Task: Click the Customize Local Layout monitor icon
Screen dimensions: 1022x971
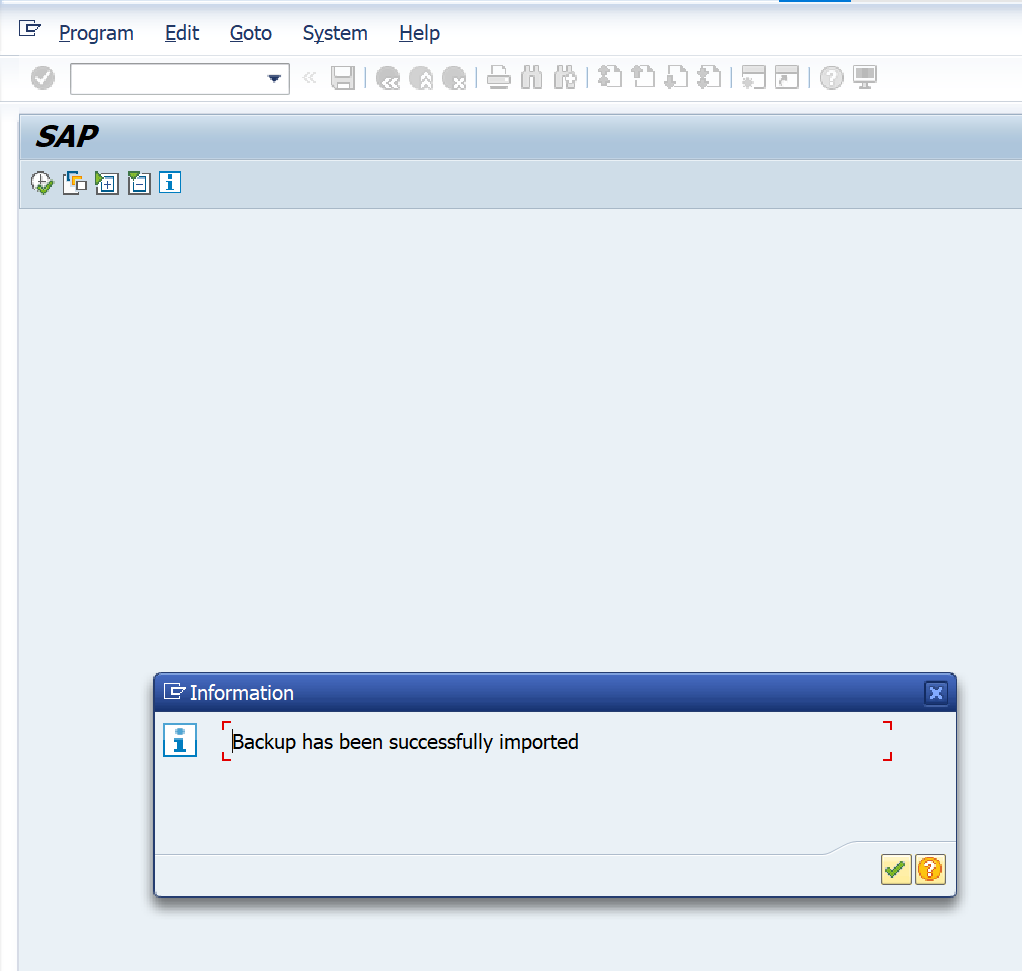Action: pyautogui.click(x=864, y=78)
